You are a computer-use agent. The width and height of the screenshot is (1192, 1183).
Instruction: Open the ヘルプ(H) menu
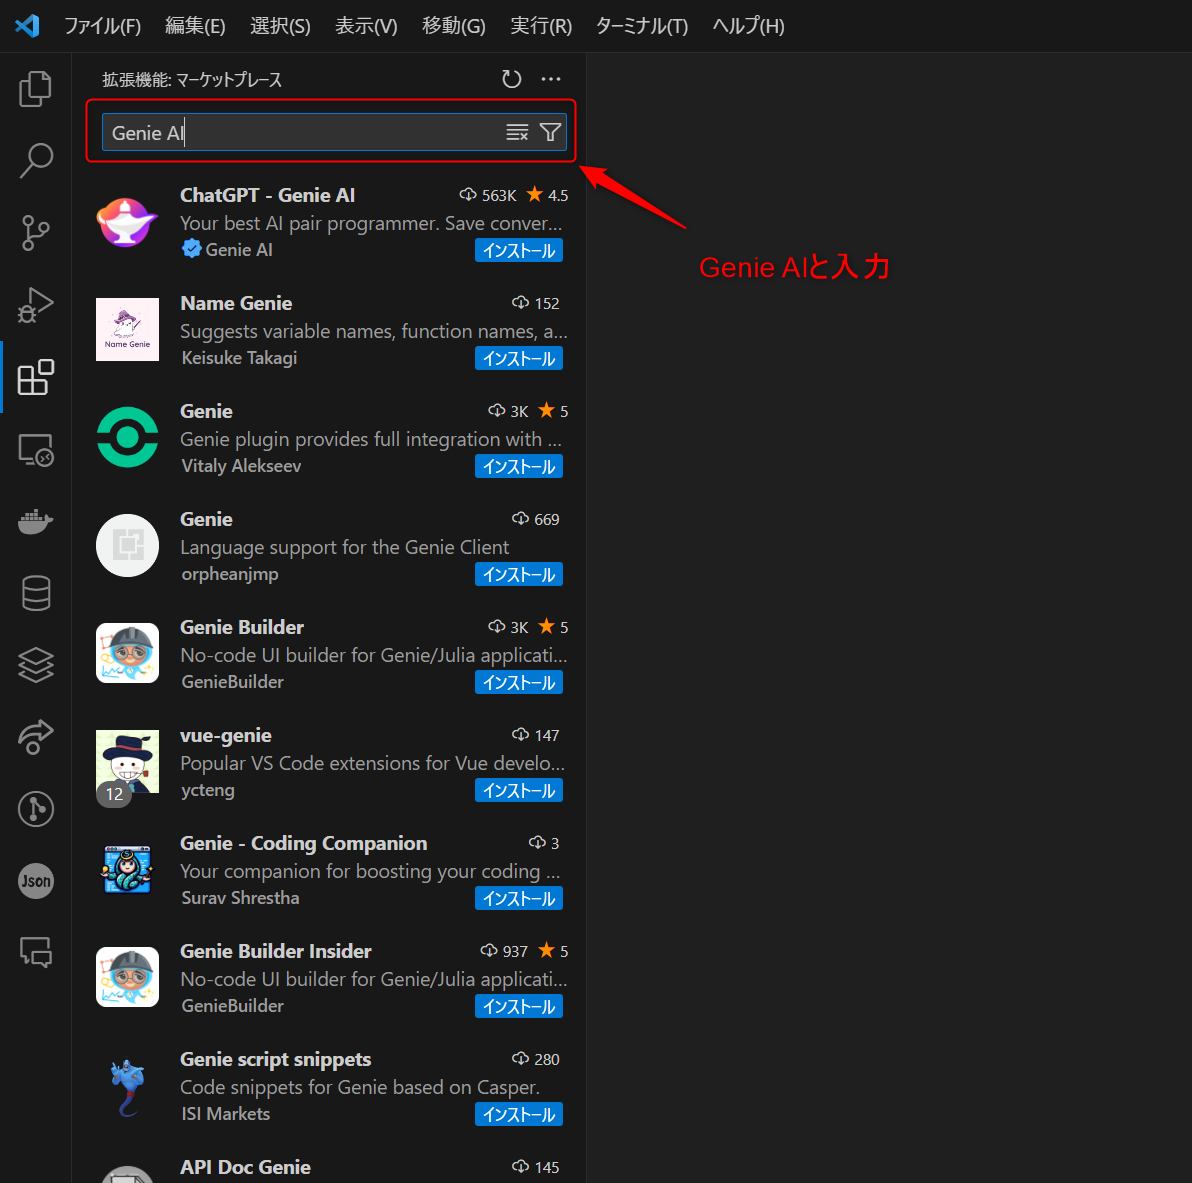tap(749, 26)
